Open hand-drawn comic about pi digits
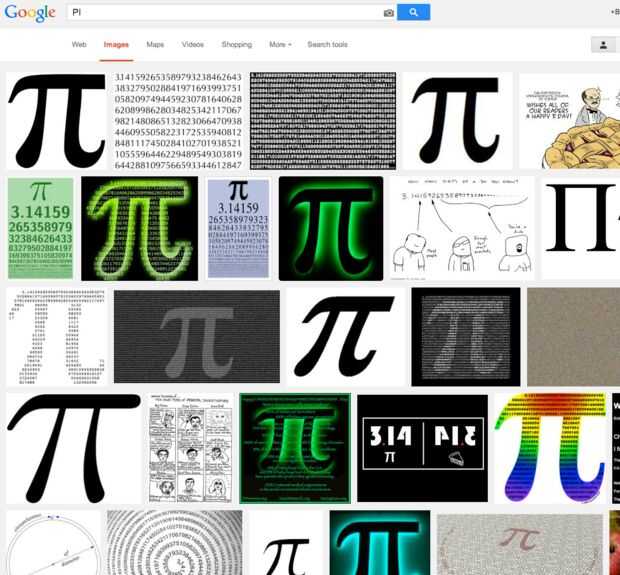 click(x=462, y=229)
